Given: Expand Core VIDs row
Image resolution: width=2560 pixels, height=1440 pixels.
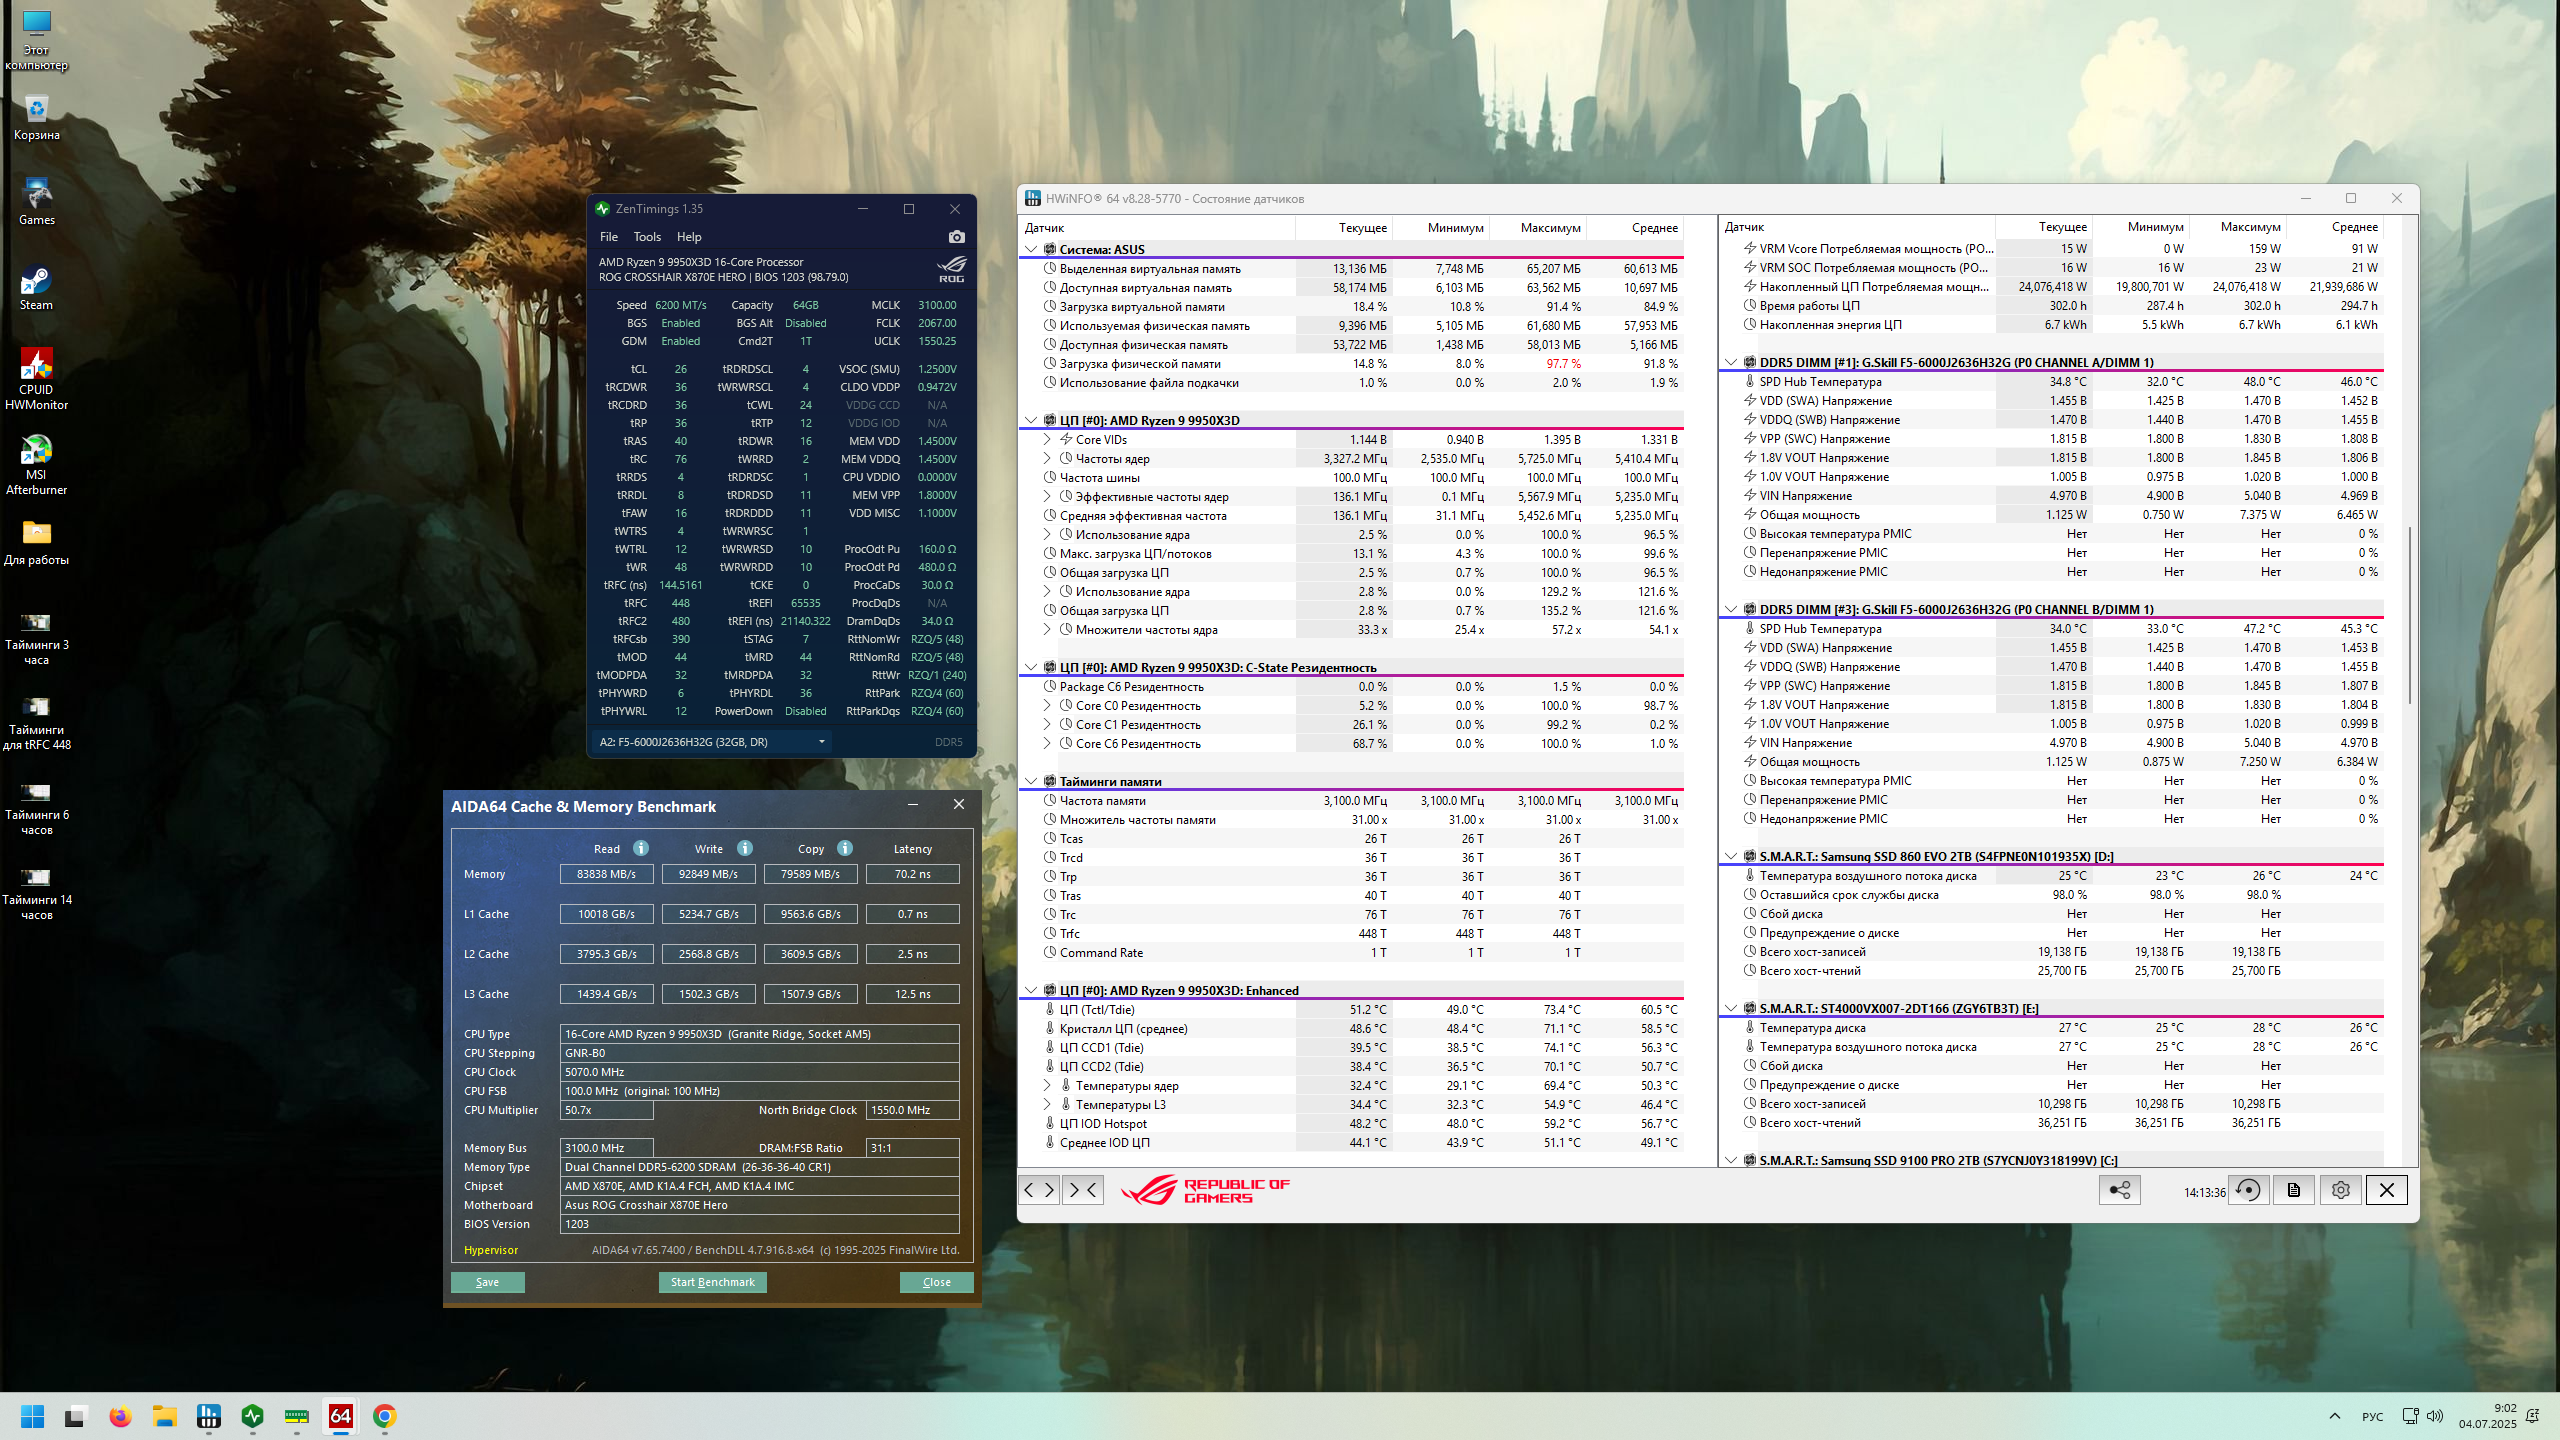Looking at the screenshot, I should point(1047,439).
